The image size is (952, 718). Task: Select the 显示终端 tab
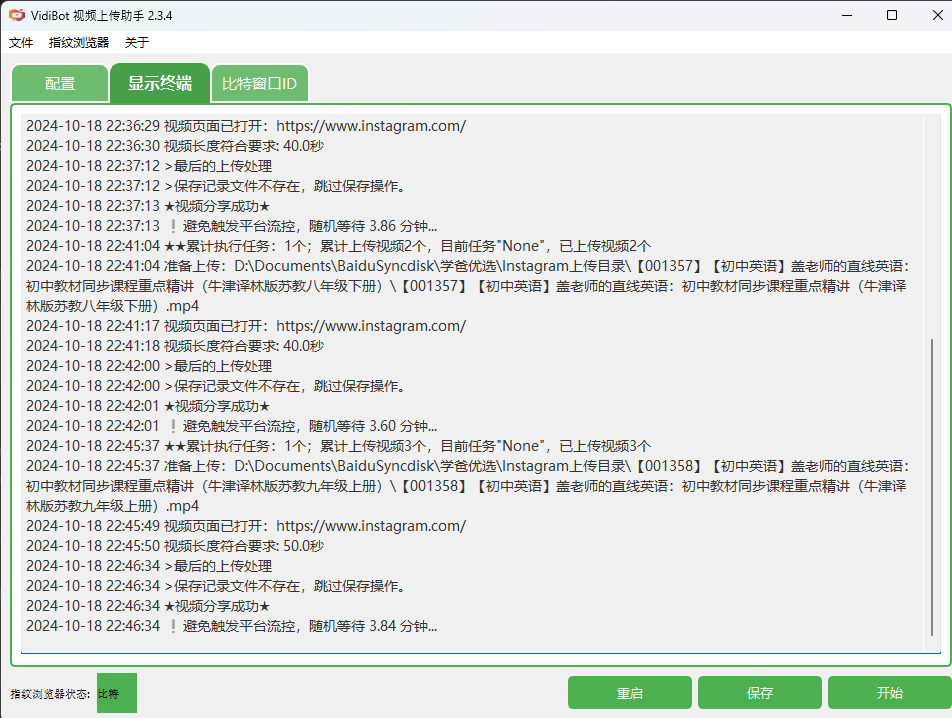pyautogui.click(x=160, y=83)
